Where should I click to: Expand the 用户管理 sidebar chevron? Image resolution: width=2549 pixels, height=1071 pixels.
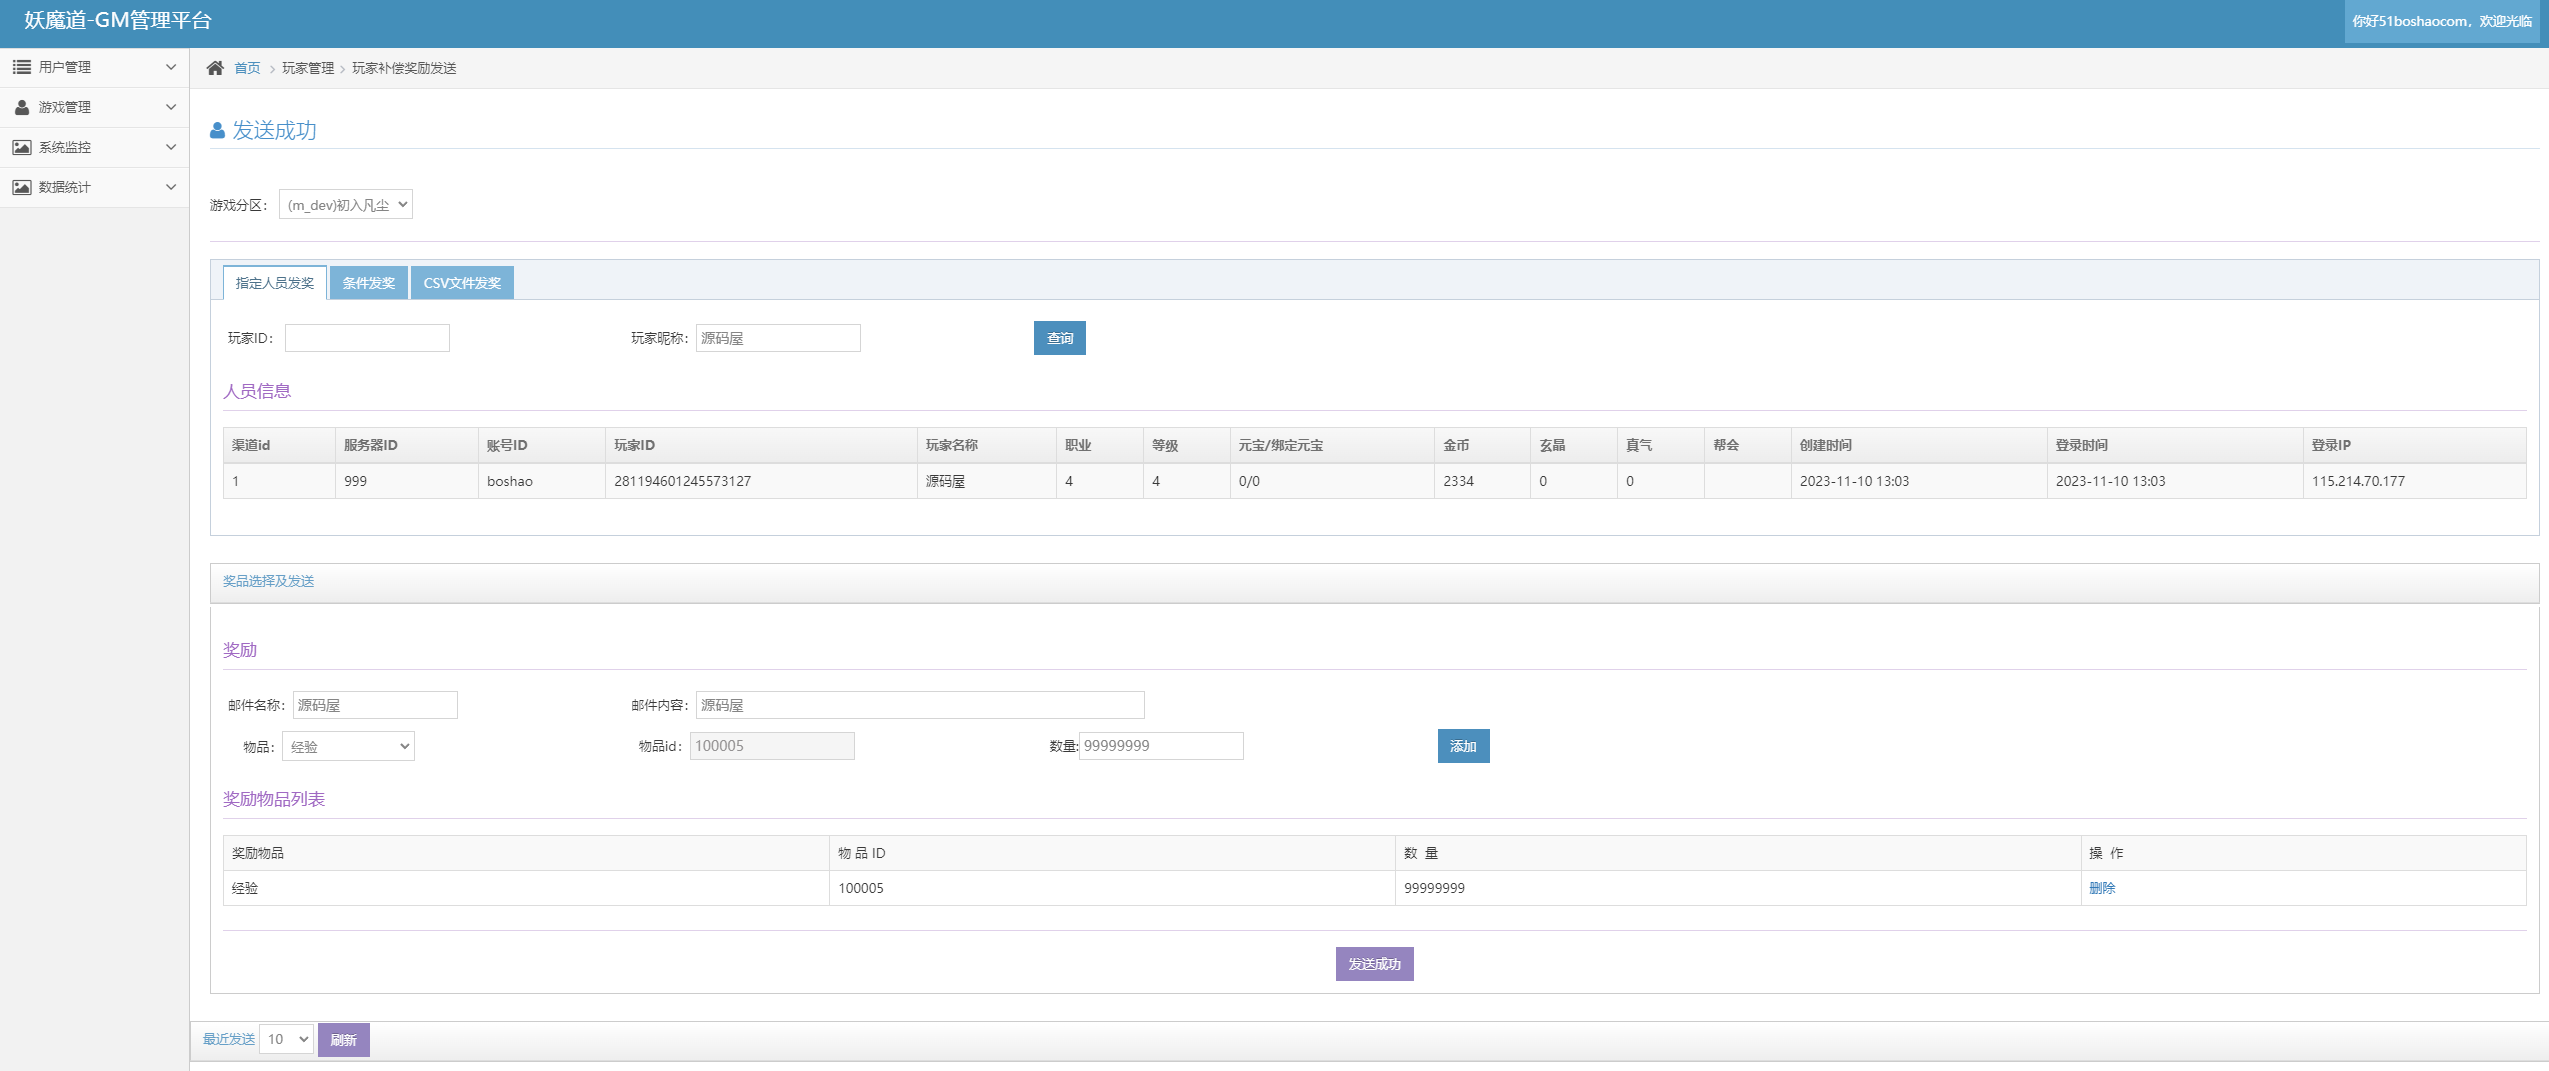point(171,67)
